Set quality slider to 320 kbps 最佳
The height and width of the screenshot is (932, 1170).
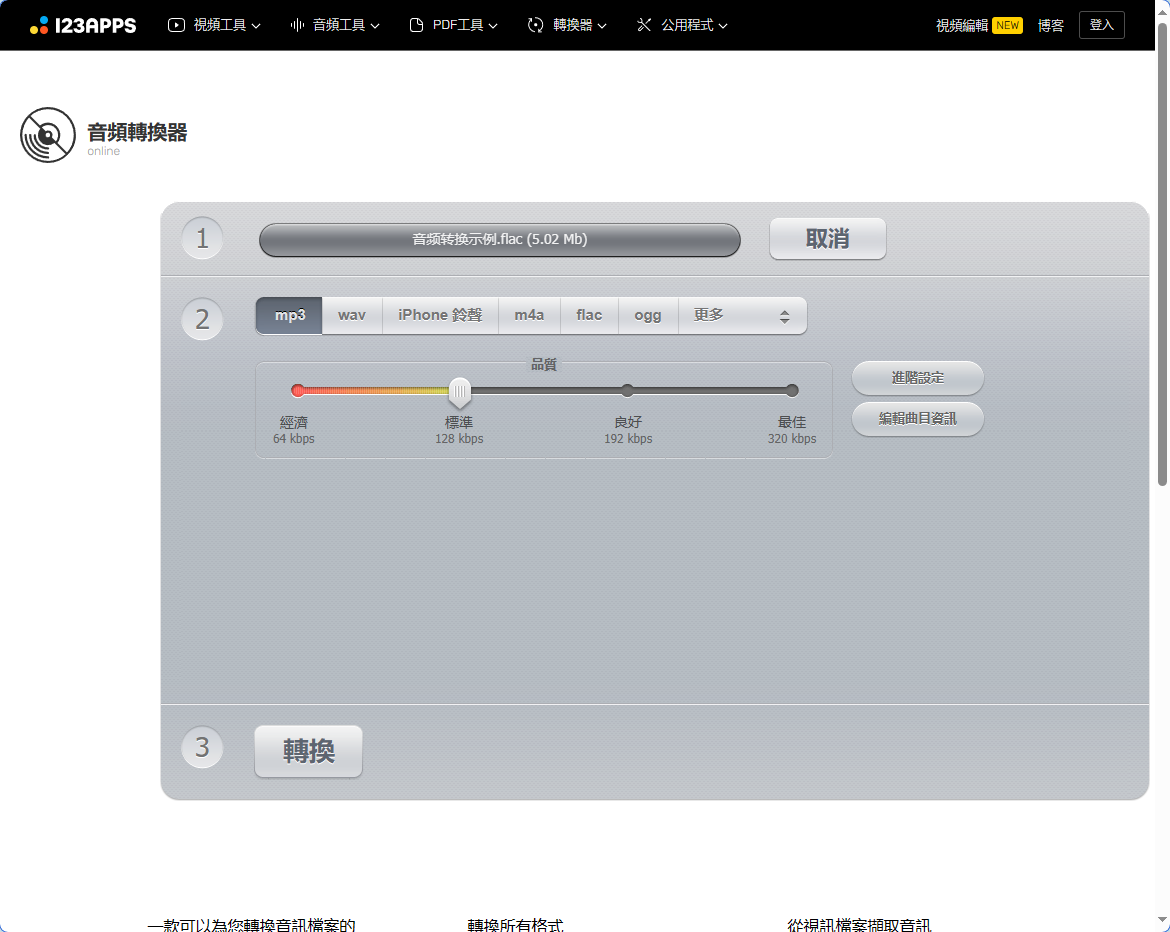pyautogui.click(x=791, y=390)
